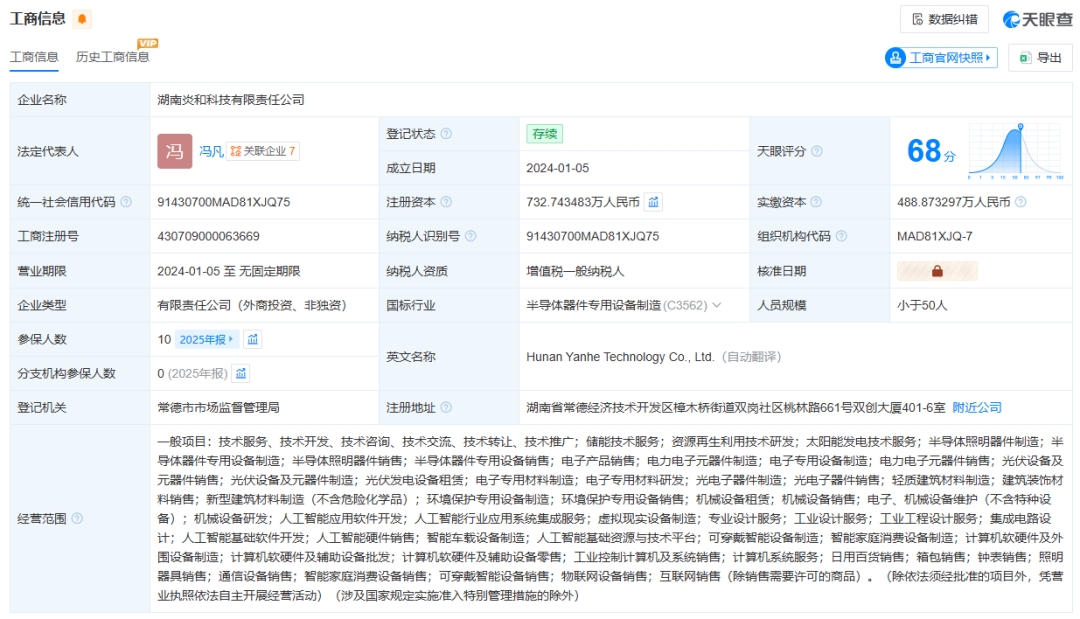View 关联企业 7 related companies tag
The width and height of the screenshot is (1080, 619).
pos(263,151)
